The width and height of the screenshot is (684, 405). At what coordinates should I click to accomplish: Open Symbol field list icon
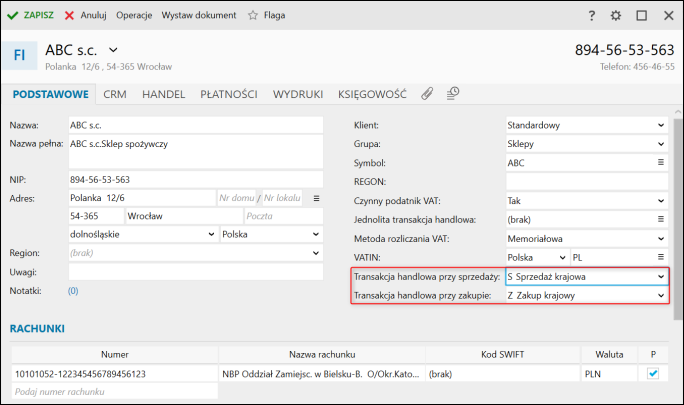(x=661, y=162)
